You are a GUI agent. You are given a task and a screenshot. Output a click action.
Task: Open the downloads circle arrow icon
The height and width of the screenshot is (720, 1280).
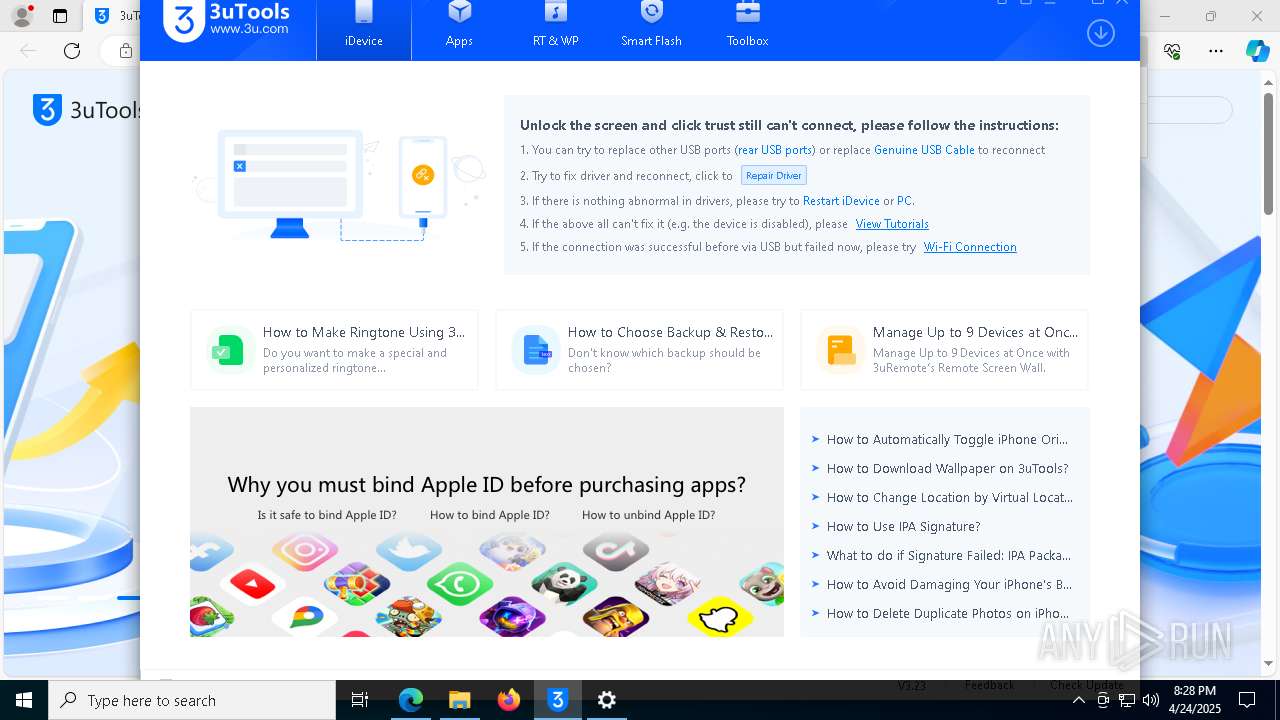pyautogui.click(x=1100, y=33)
